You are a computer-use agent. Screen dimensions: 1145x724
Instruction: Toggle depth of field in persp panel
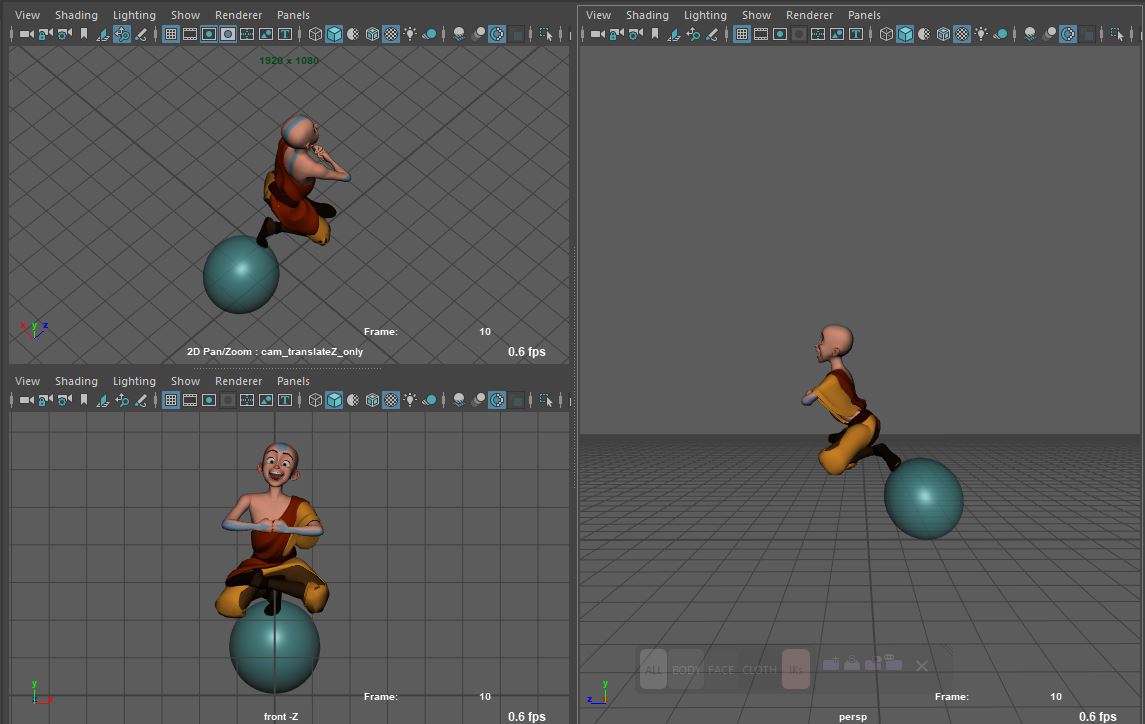pyautogui.click(x=1087, y=34)
